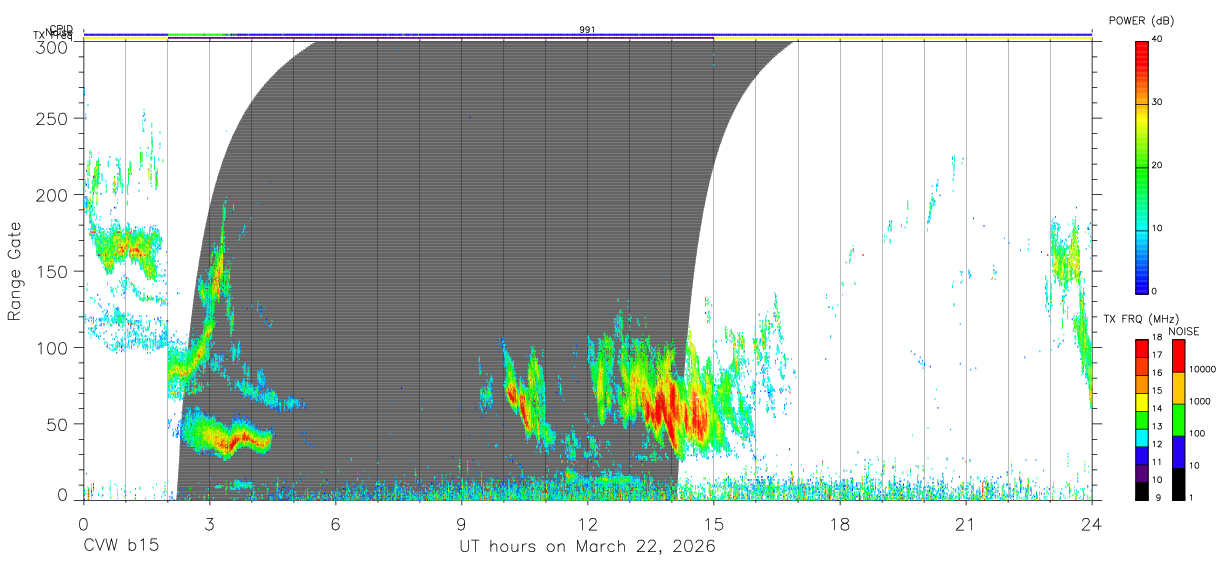
Task: Click the '21' hour tick on time axis
Action: coord(965,523)
